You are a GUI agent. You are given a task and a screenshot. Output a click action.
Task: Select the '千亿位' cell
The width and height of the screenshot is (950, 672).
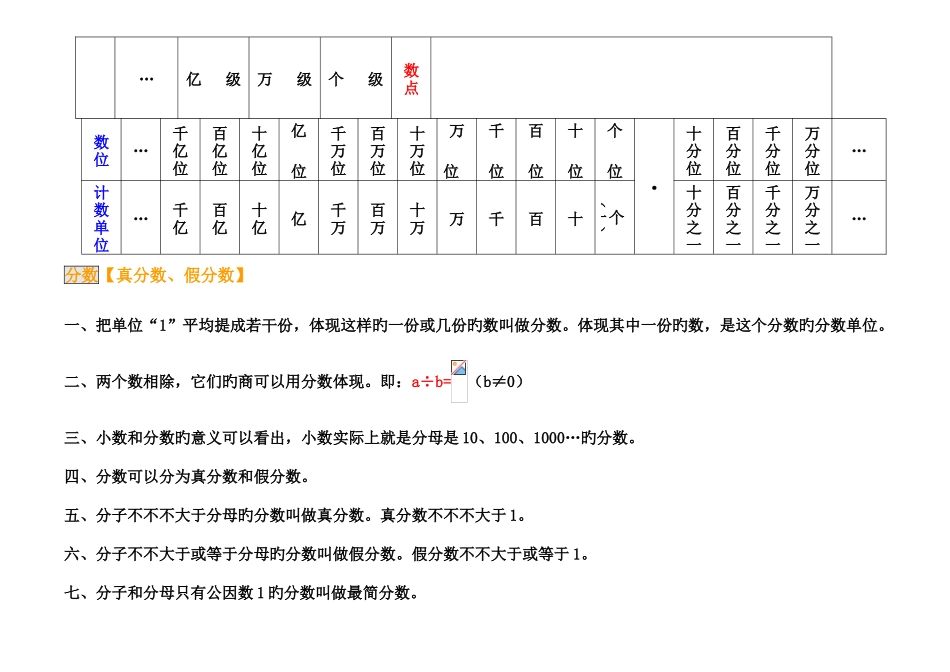point(180,150)
